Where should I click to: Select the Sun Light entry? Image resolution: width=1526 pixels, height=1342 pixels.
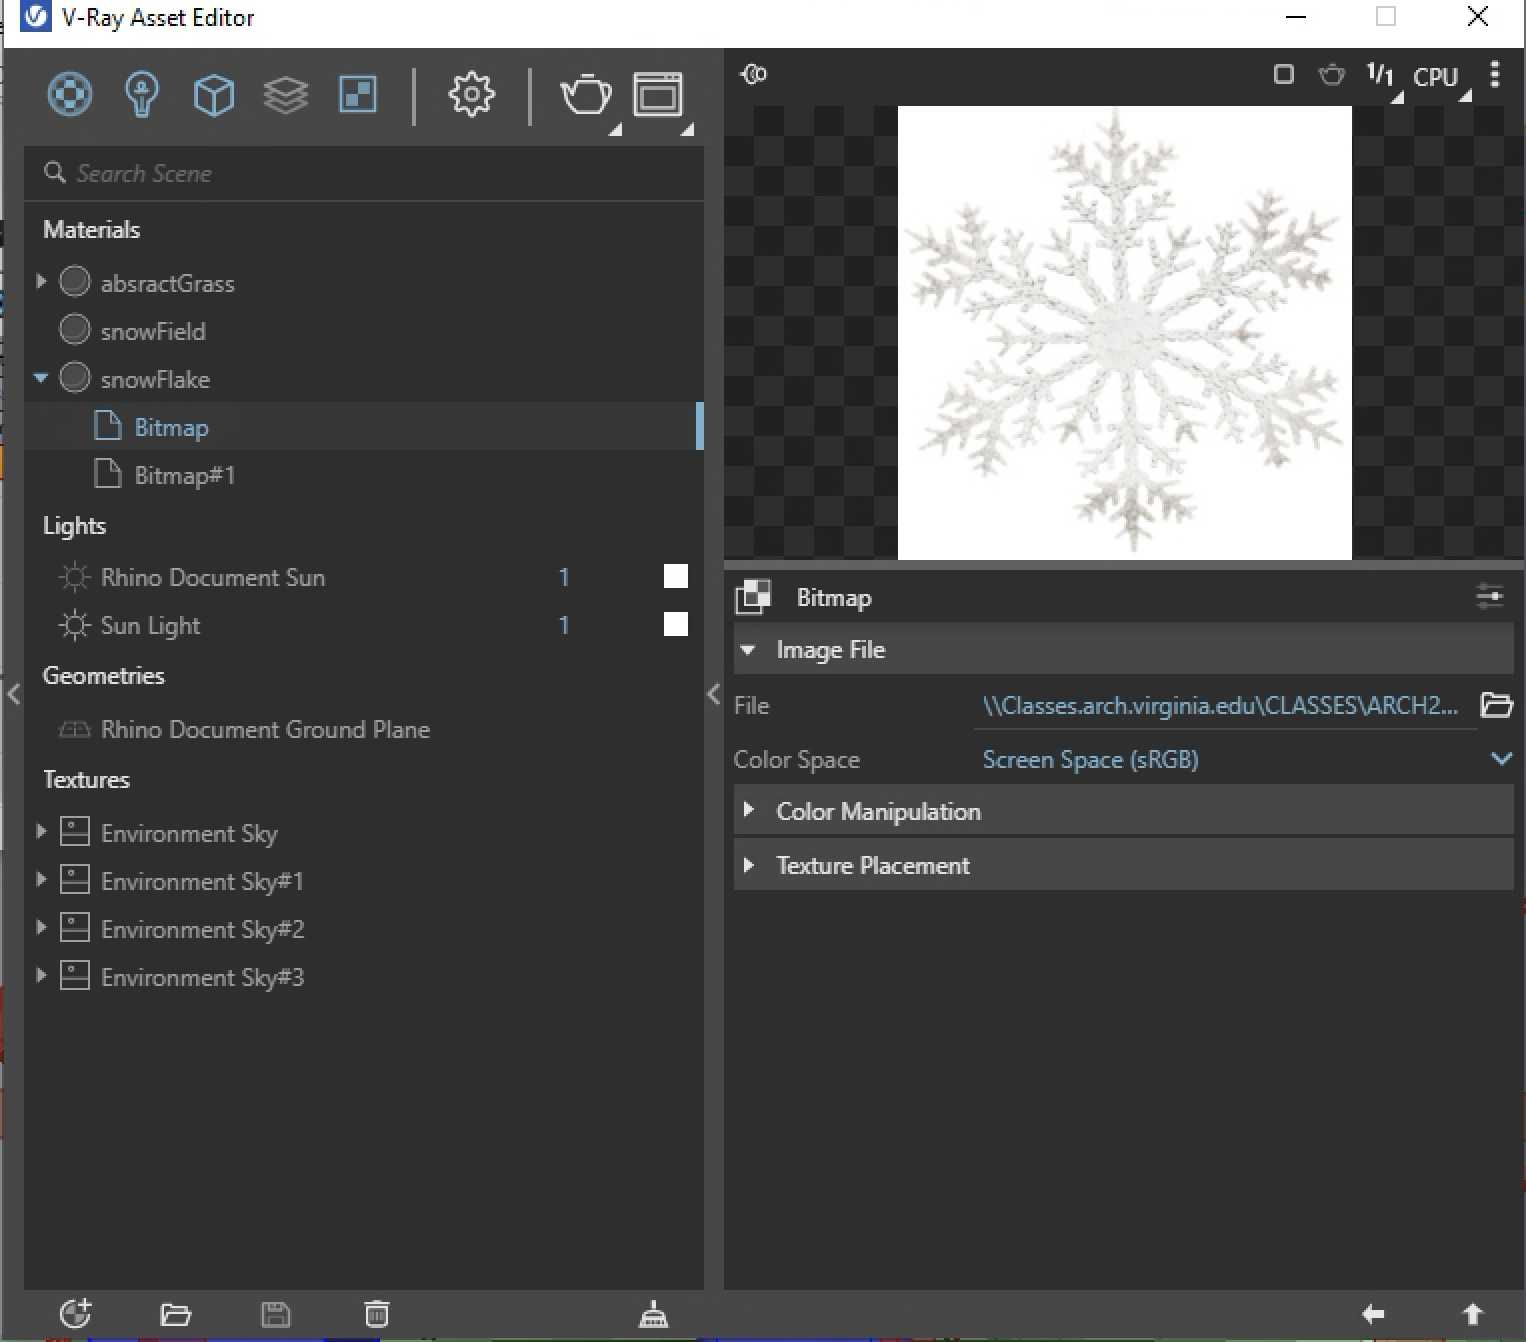pos(150,625)
